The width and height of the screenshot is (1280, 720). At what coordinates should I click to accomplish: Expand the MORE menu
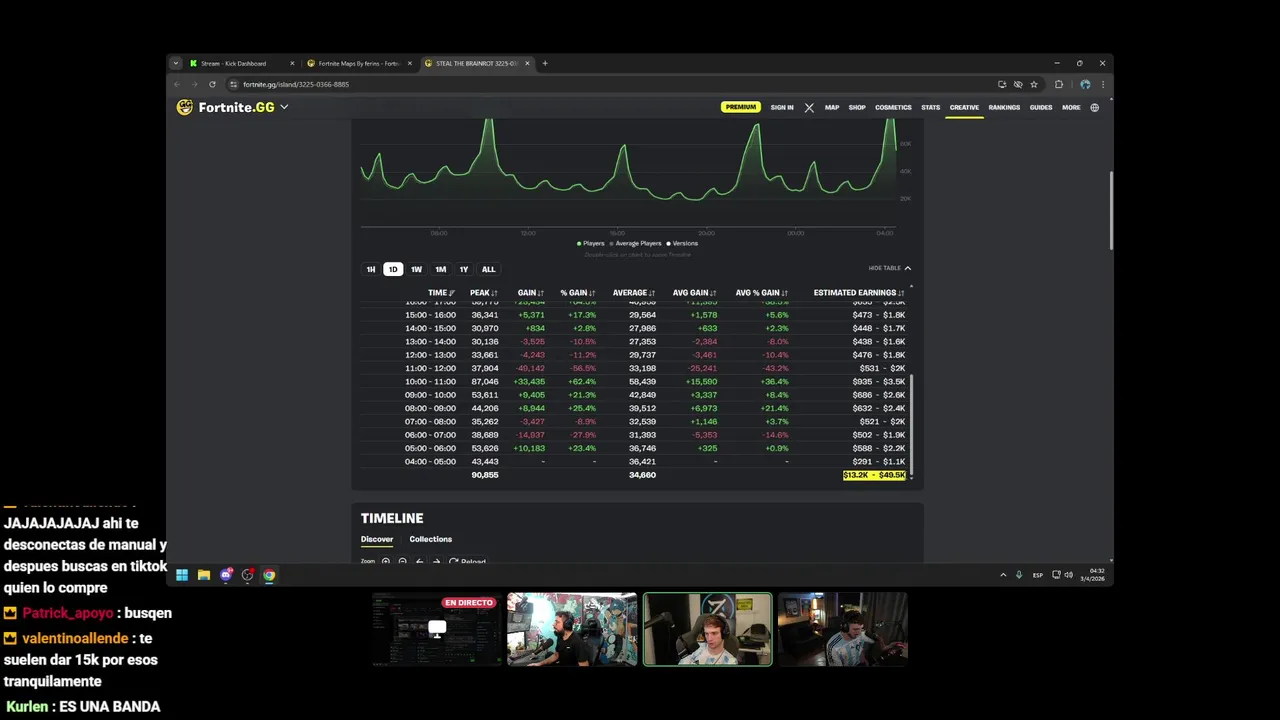(x=1071, y=107)
